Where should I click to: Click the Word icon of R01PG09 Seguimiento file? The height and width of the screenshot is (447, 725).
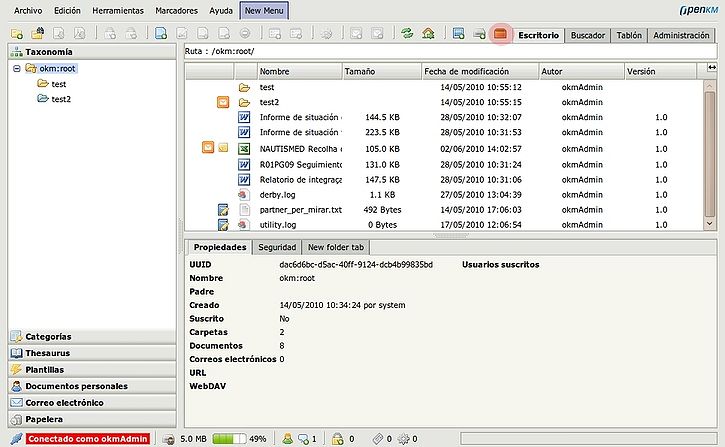244,164
